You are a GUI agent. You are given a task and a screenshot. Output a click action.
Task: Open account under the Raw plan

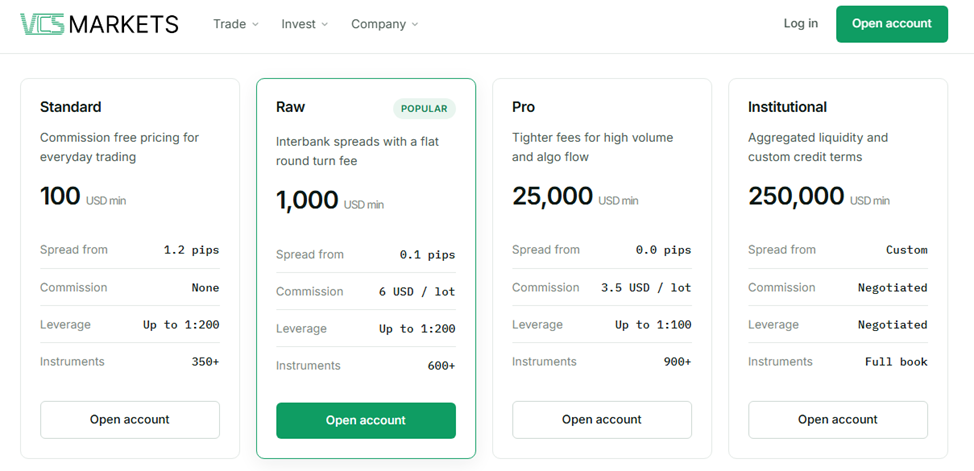pyautogui.click(x=366, y=421)
